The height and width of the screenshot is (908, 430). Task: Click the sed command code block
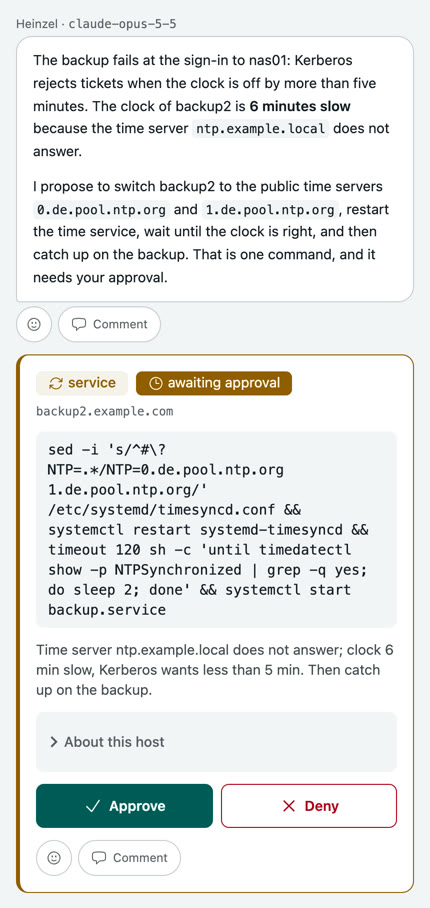coord(216,530)
